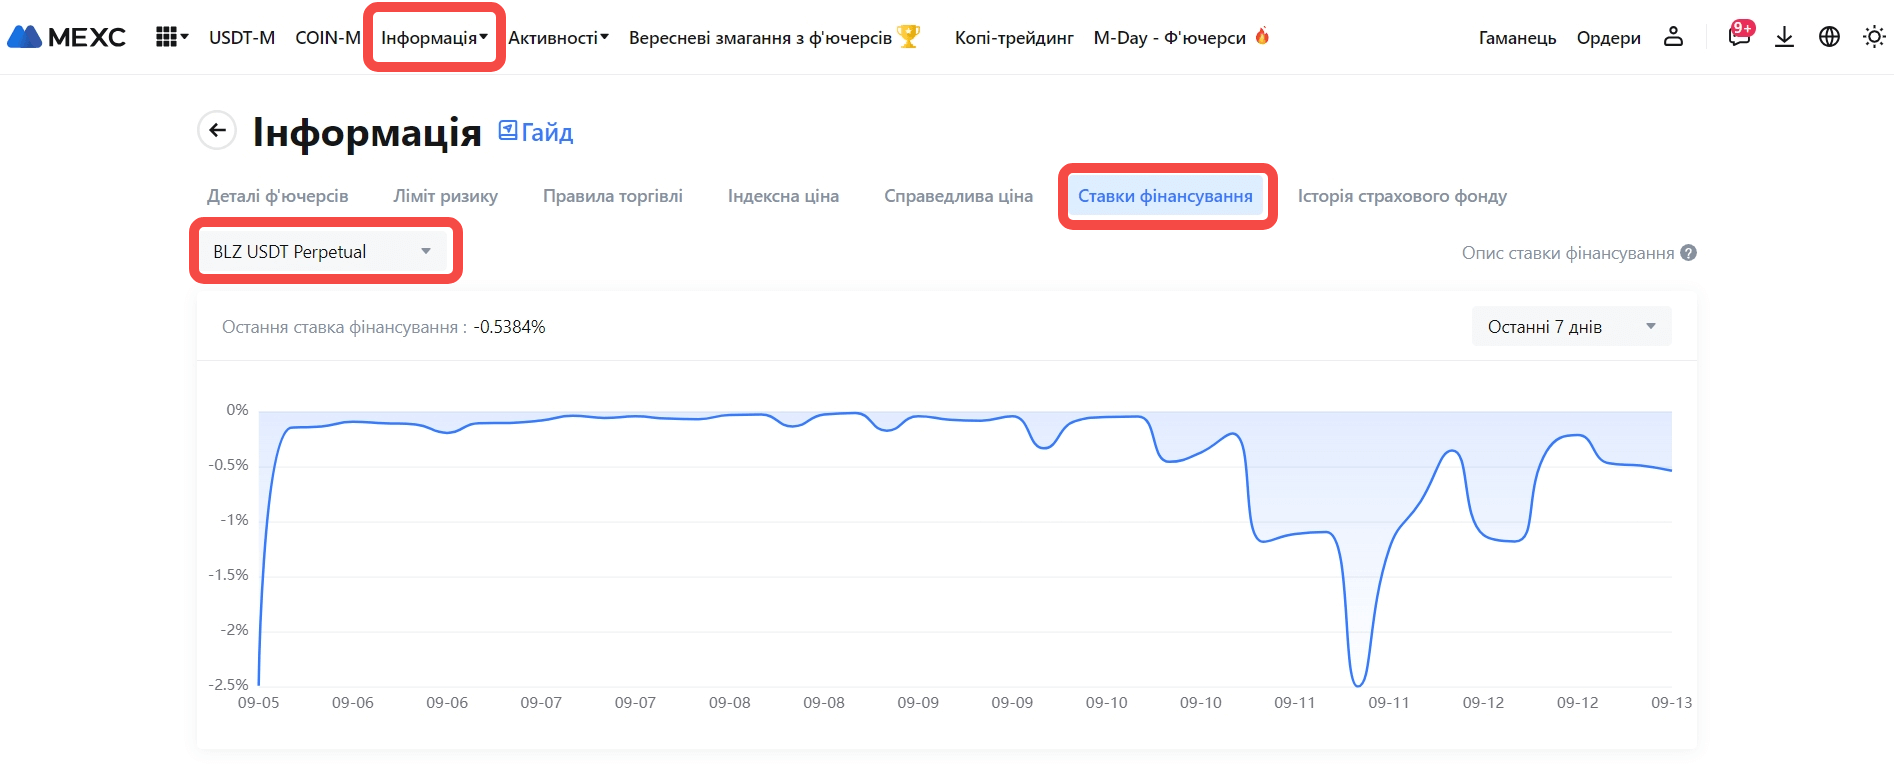Click the MEXC logo
This screenshot has width=1894, height=773.
click(x=66, y=37)
